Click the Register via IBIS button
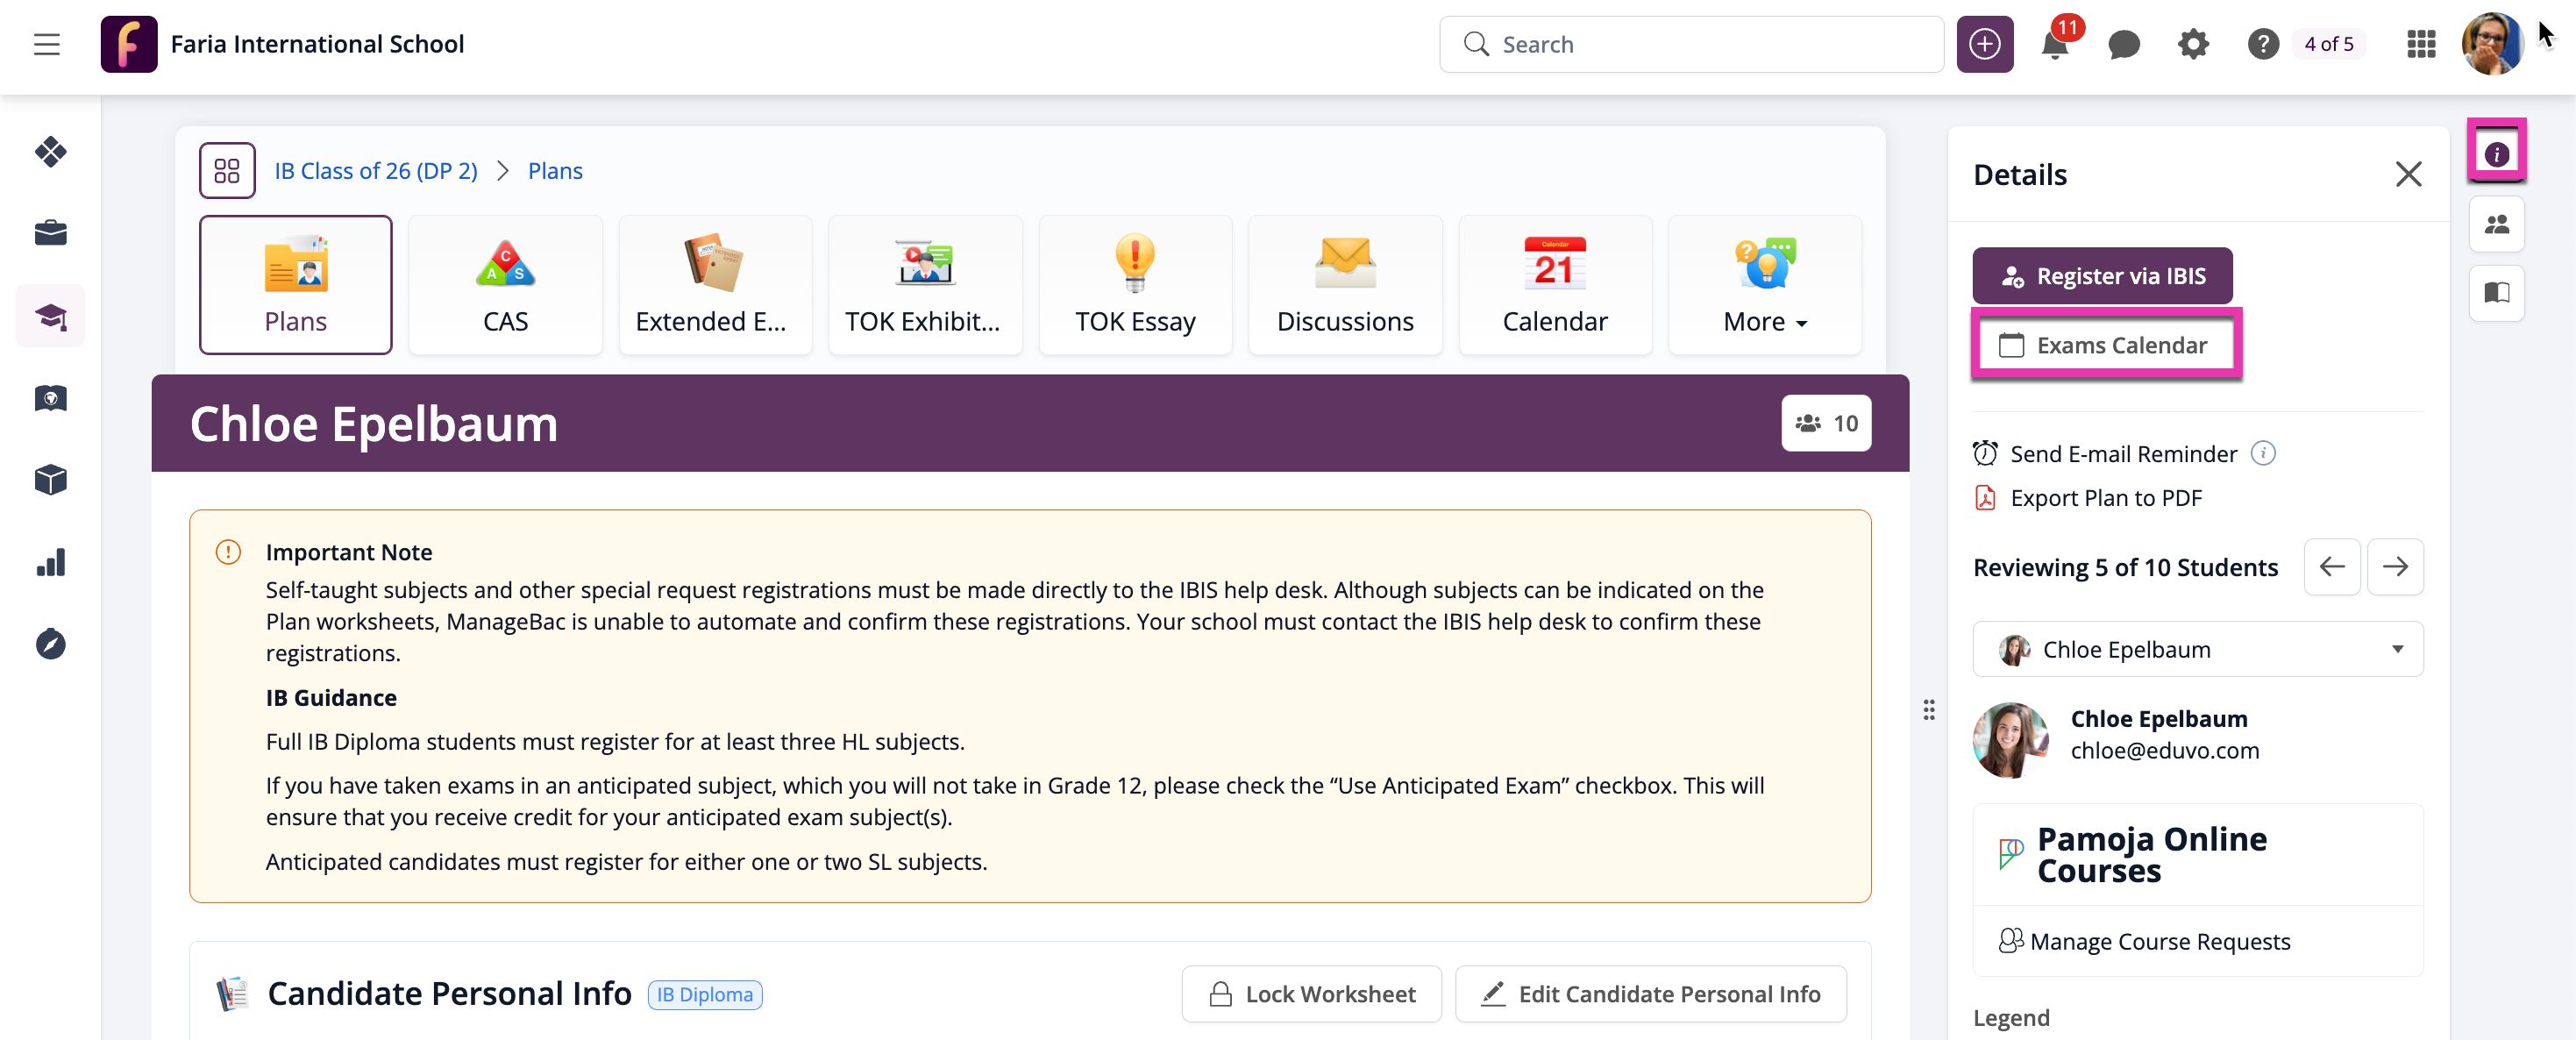This screenshot has height=1040, width=2576. (x=2102, y=276)
